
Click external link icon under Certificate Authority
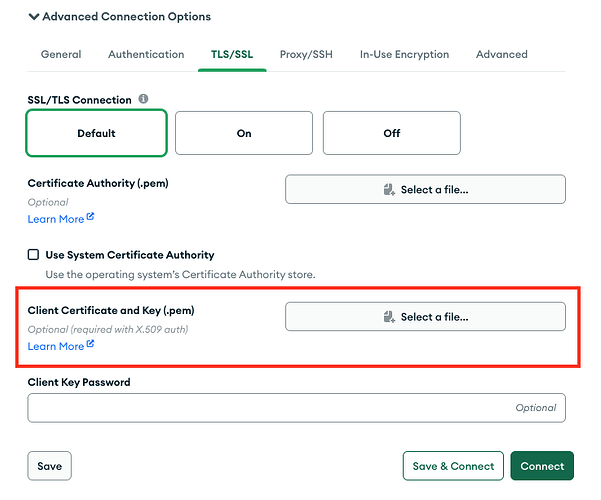[x=90, y=217]
